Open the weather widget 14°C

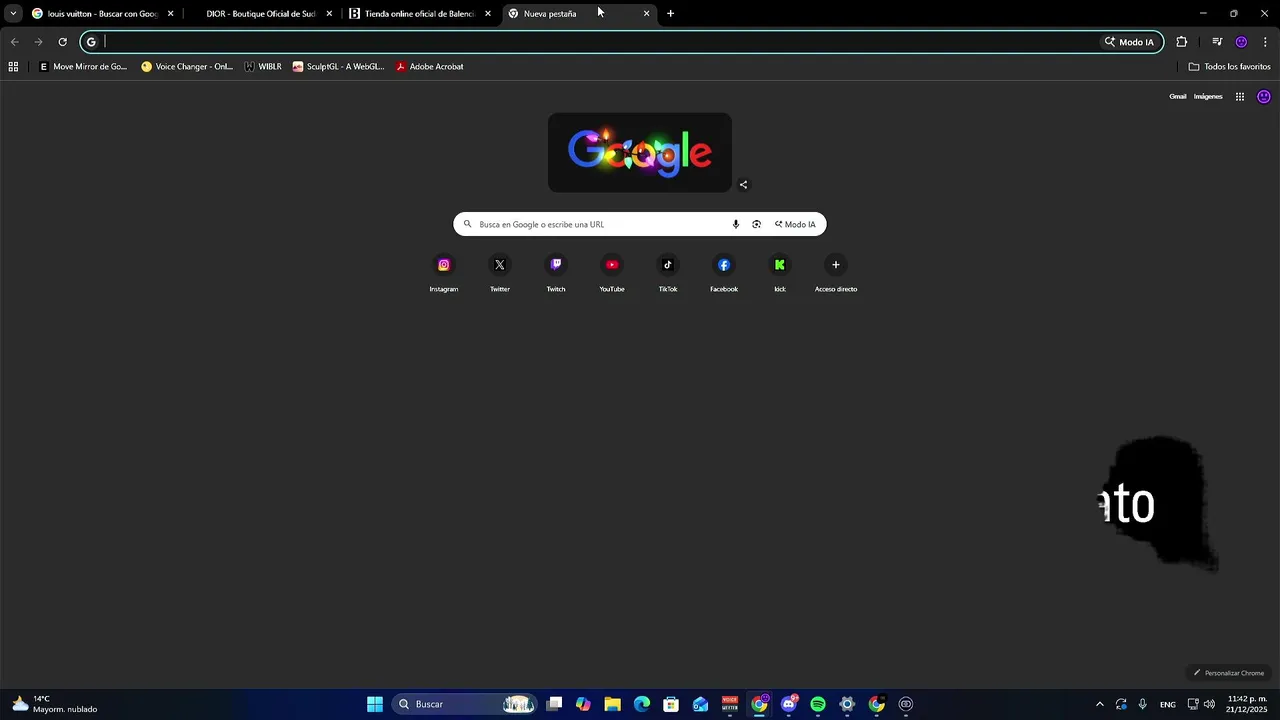55,704
